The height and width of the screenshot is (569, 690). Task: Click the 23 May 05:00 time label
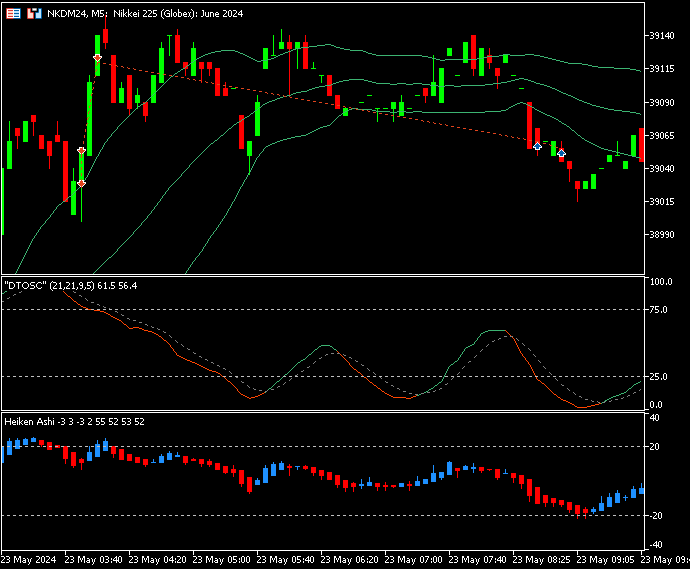pyautogui.click(x=222, y=560)
